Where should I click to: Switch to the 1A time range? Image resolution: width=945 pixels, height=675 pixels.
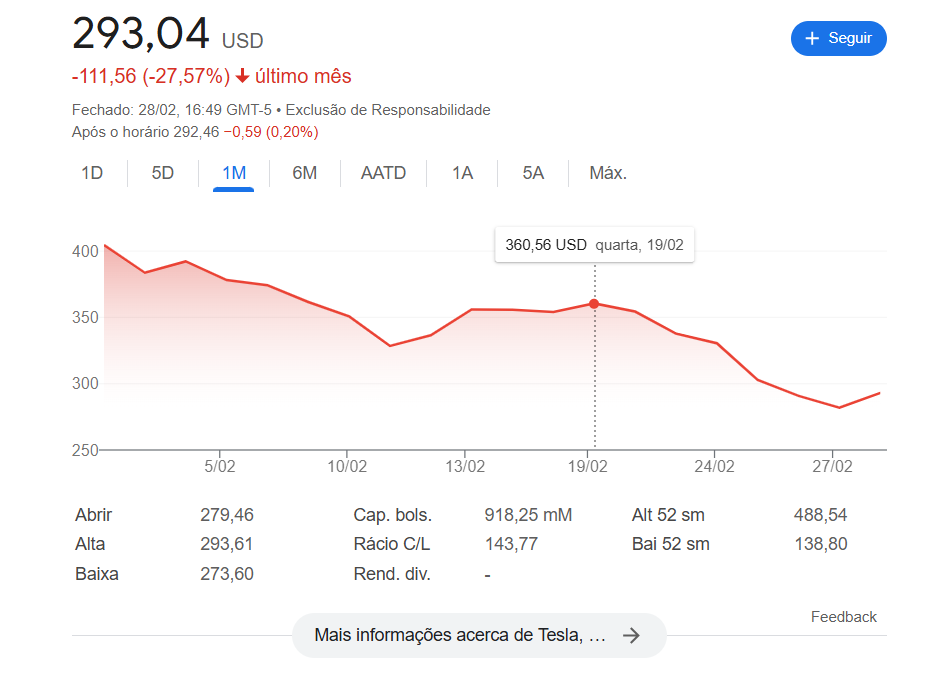[x=462, y=173]
